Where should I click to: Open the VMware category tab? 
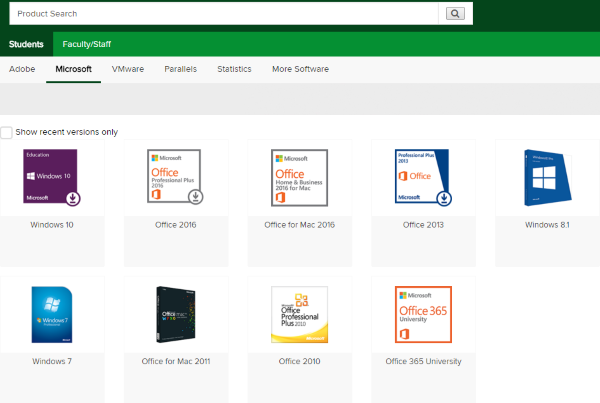coord(128,69)
